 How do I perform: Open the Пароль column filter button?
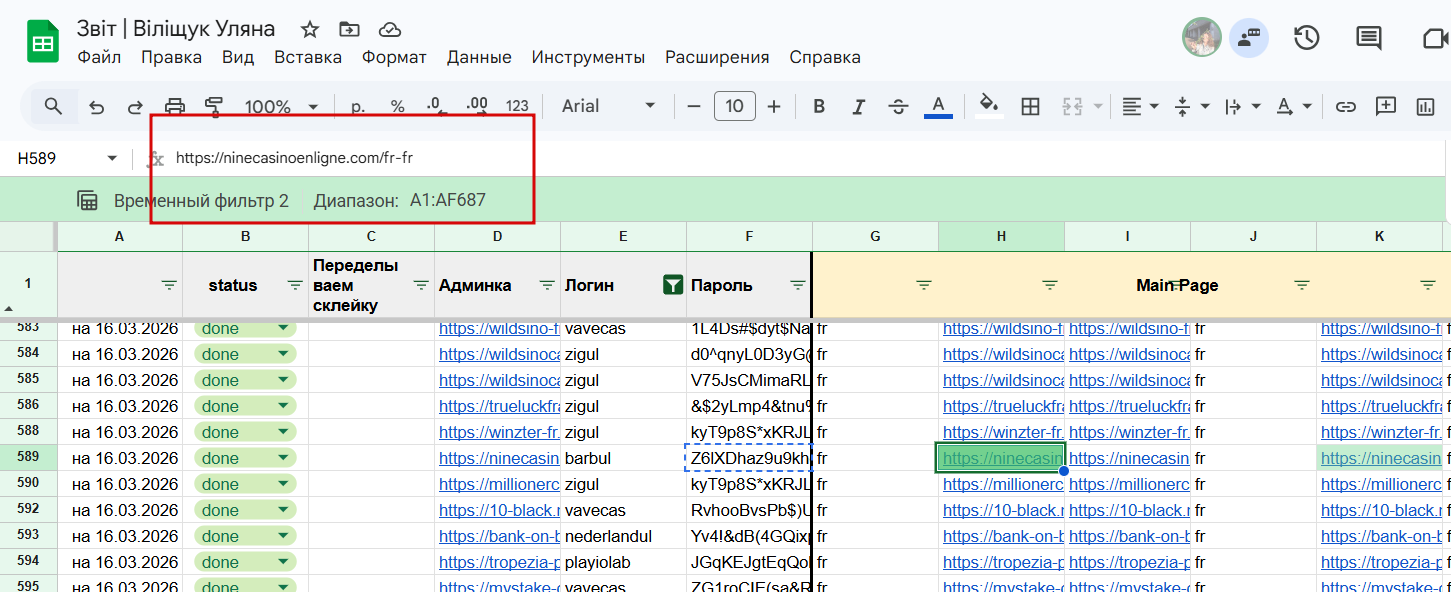tap(798, 285)
